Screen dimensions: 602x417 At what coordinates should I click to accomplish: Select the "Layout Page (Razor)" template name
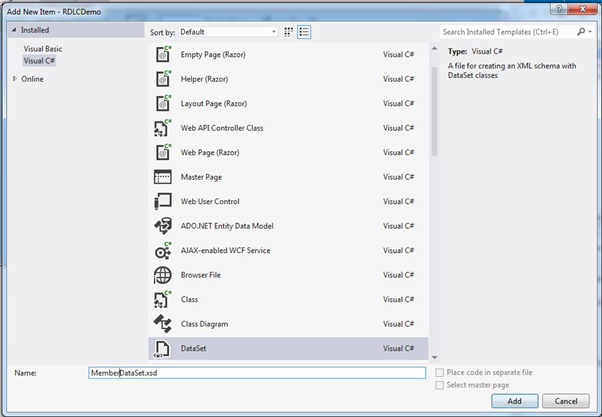click(x=214, y=104)
